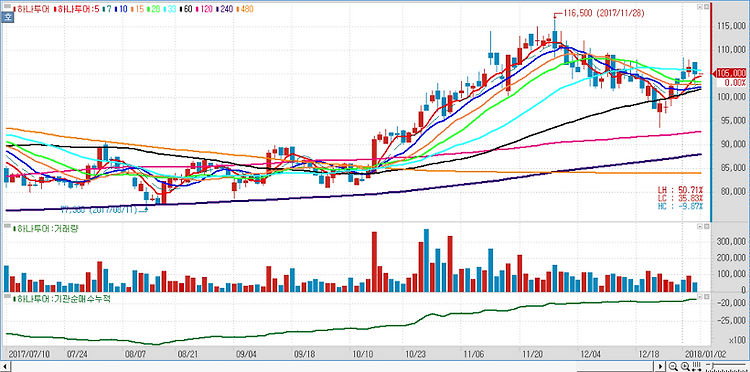Click the 300,000 volume axis label
Image resolution: width=750 pixels, height=372 pixels.
click(732, 242)
